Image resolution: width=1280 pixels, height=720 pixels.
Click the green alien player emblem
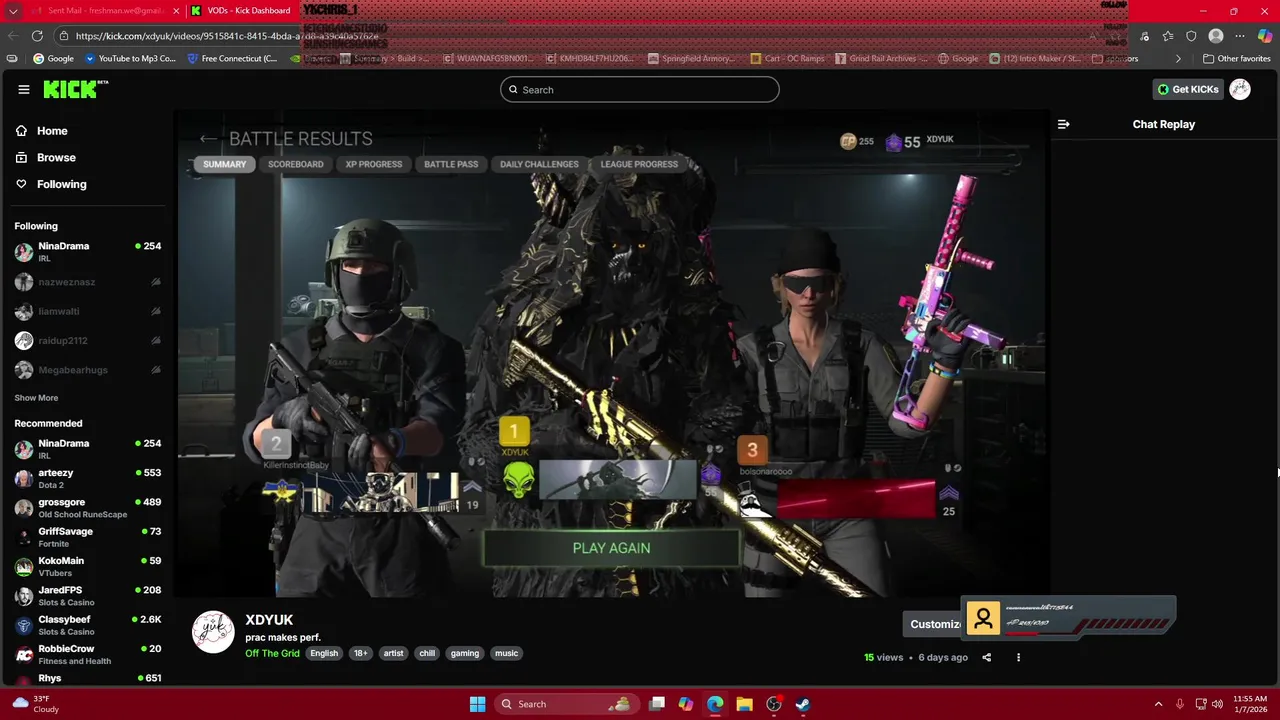coord(518,480)
